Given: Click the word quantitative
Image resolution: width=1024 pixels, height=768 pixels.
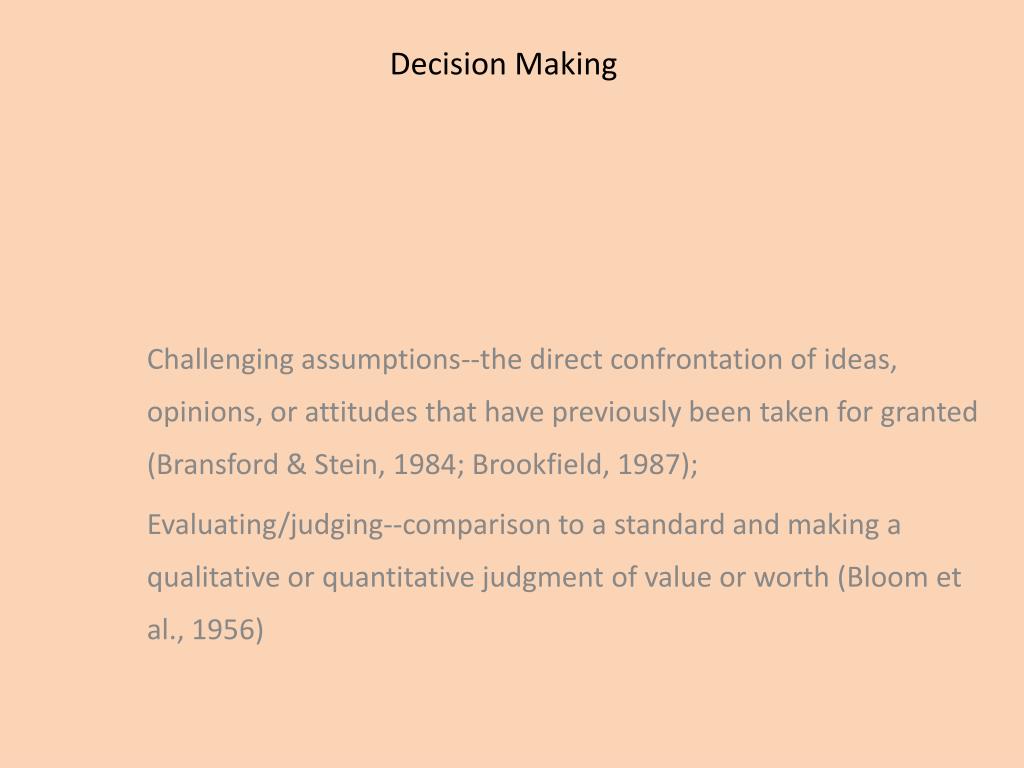Looking at the screenshot, I should point(398,578).
